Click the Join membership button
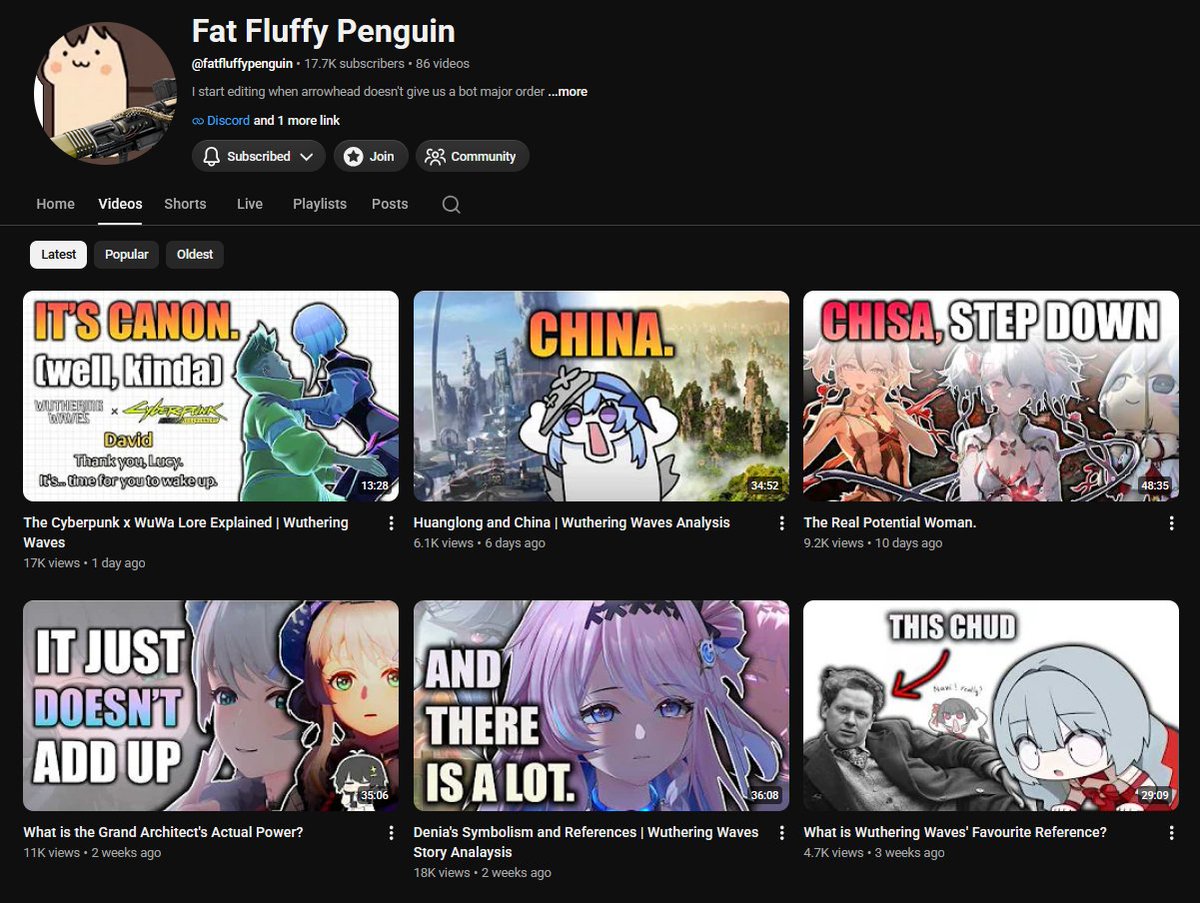The height and width of the screenshot is (903, 1200). 370,156
